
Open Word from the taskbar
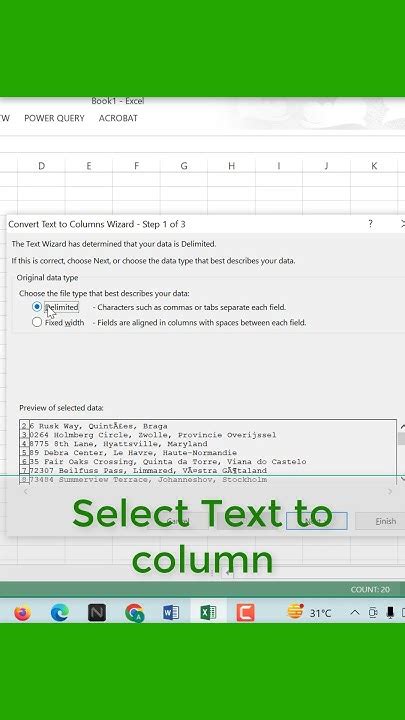[171, 613]
